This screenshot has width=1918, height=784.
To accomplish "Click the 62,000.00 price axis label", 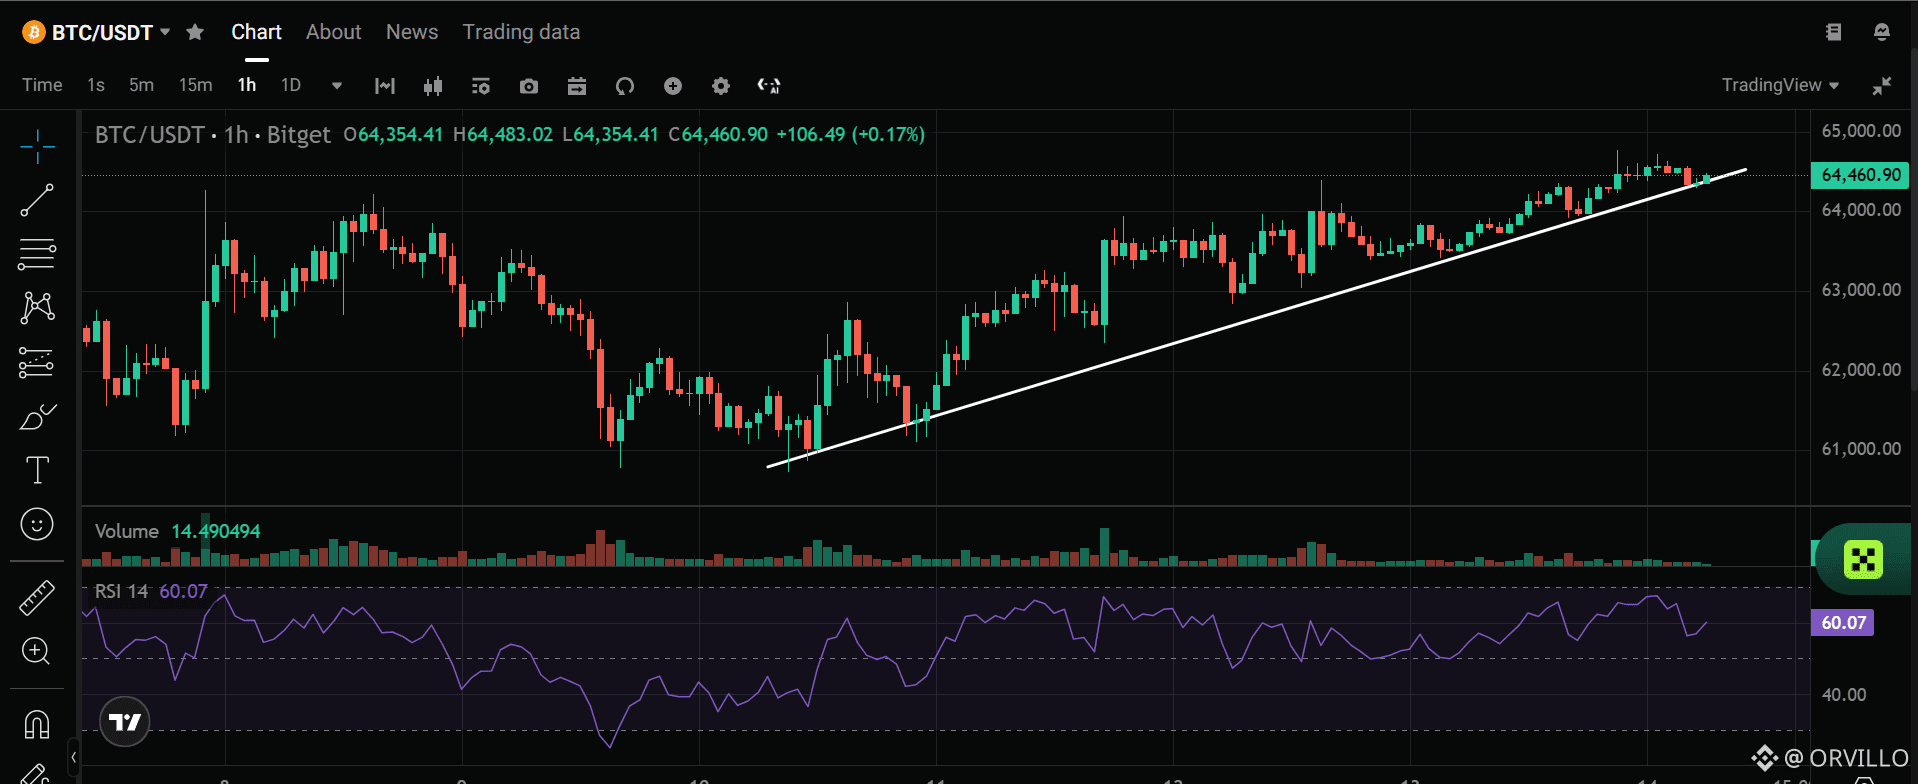I will click(1861, 370).
